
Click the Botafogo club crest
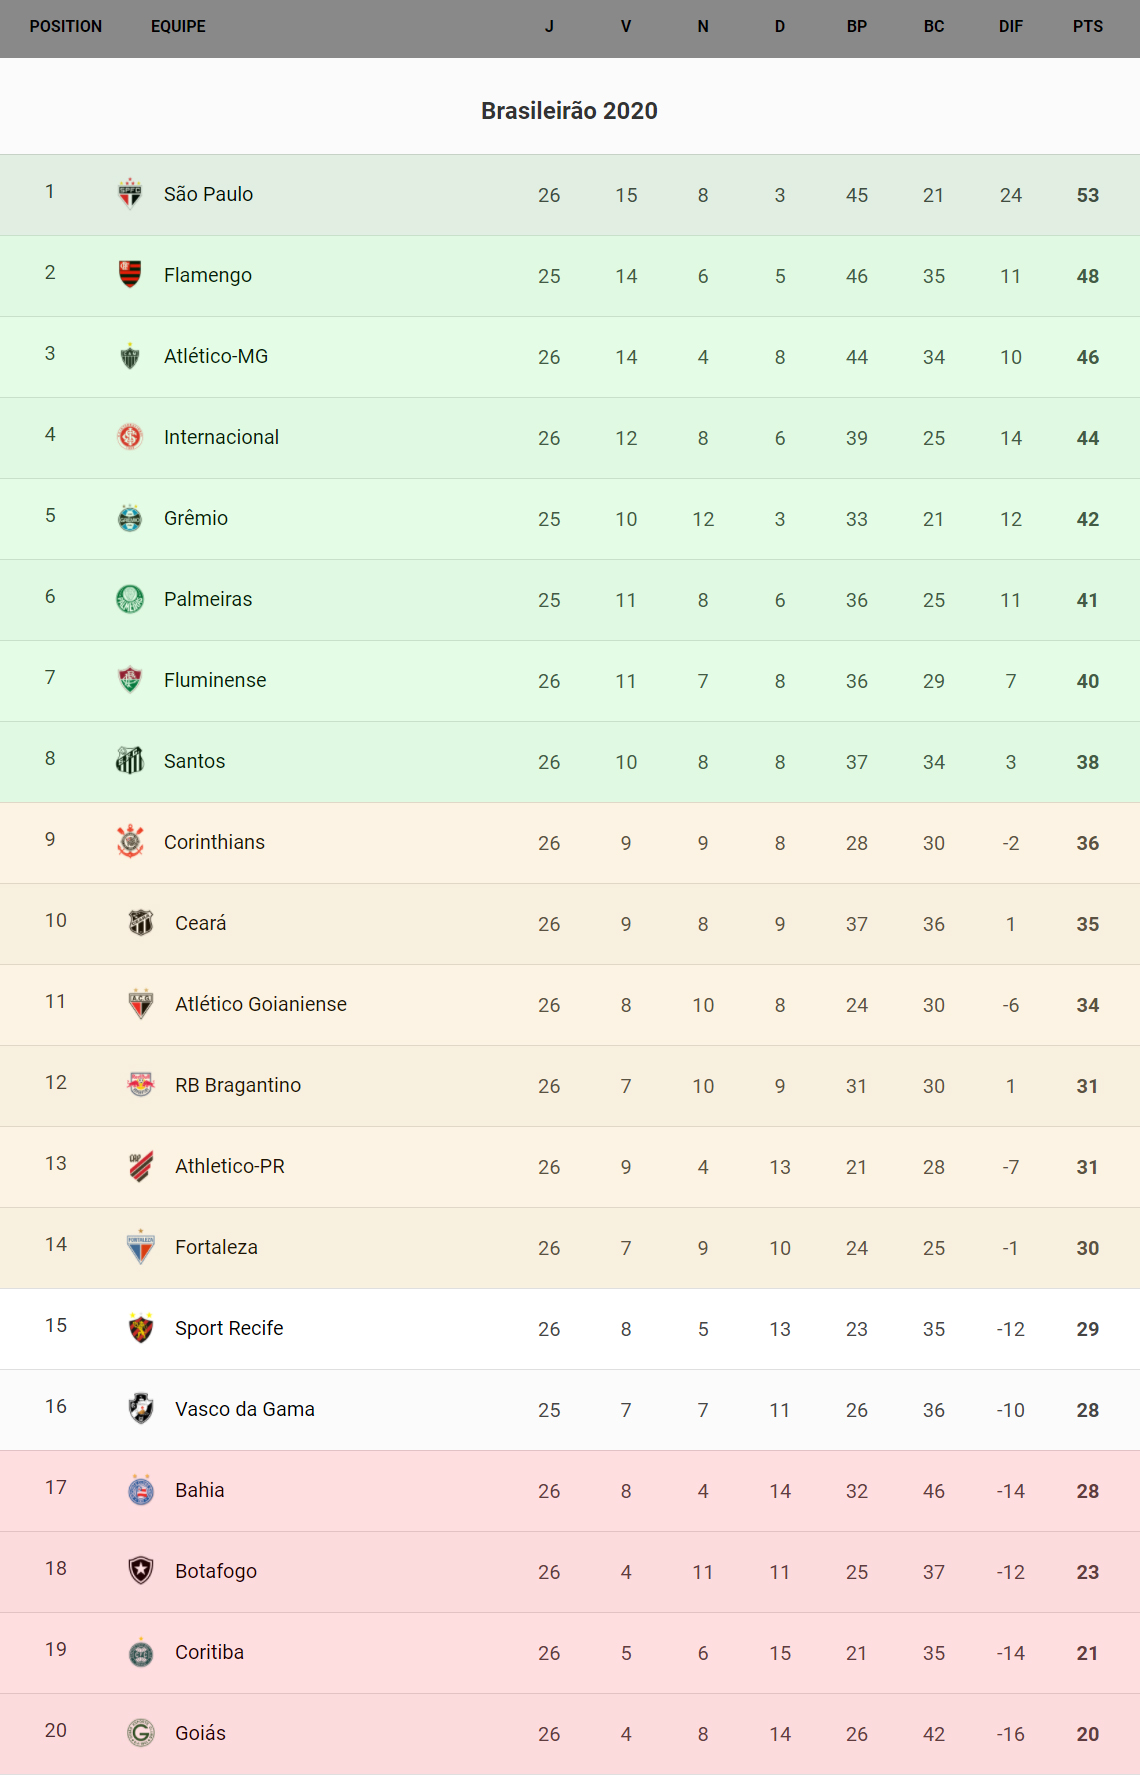click(x=141, y=1571)
